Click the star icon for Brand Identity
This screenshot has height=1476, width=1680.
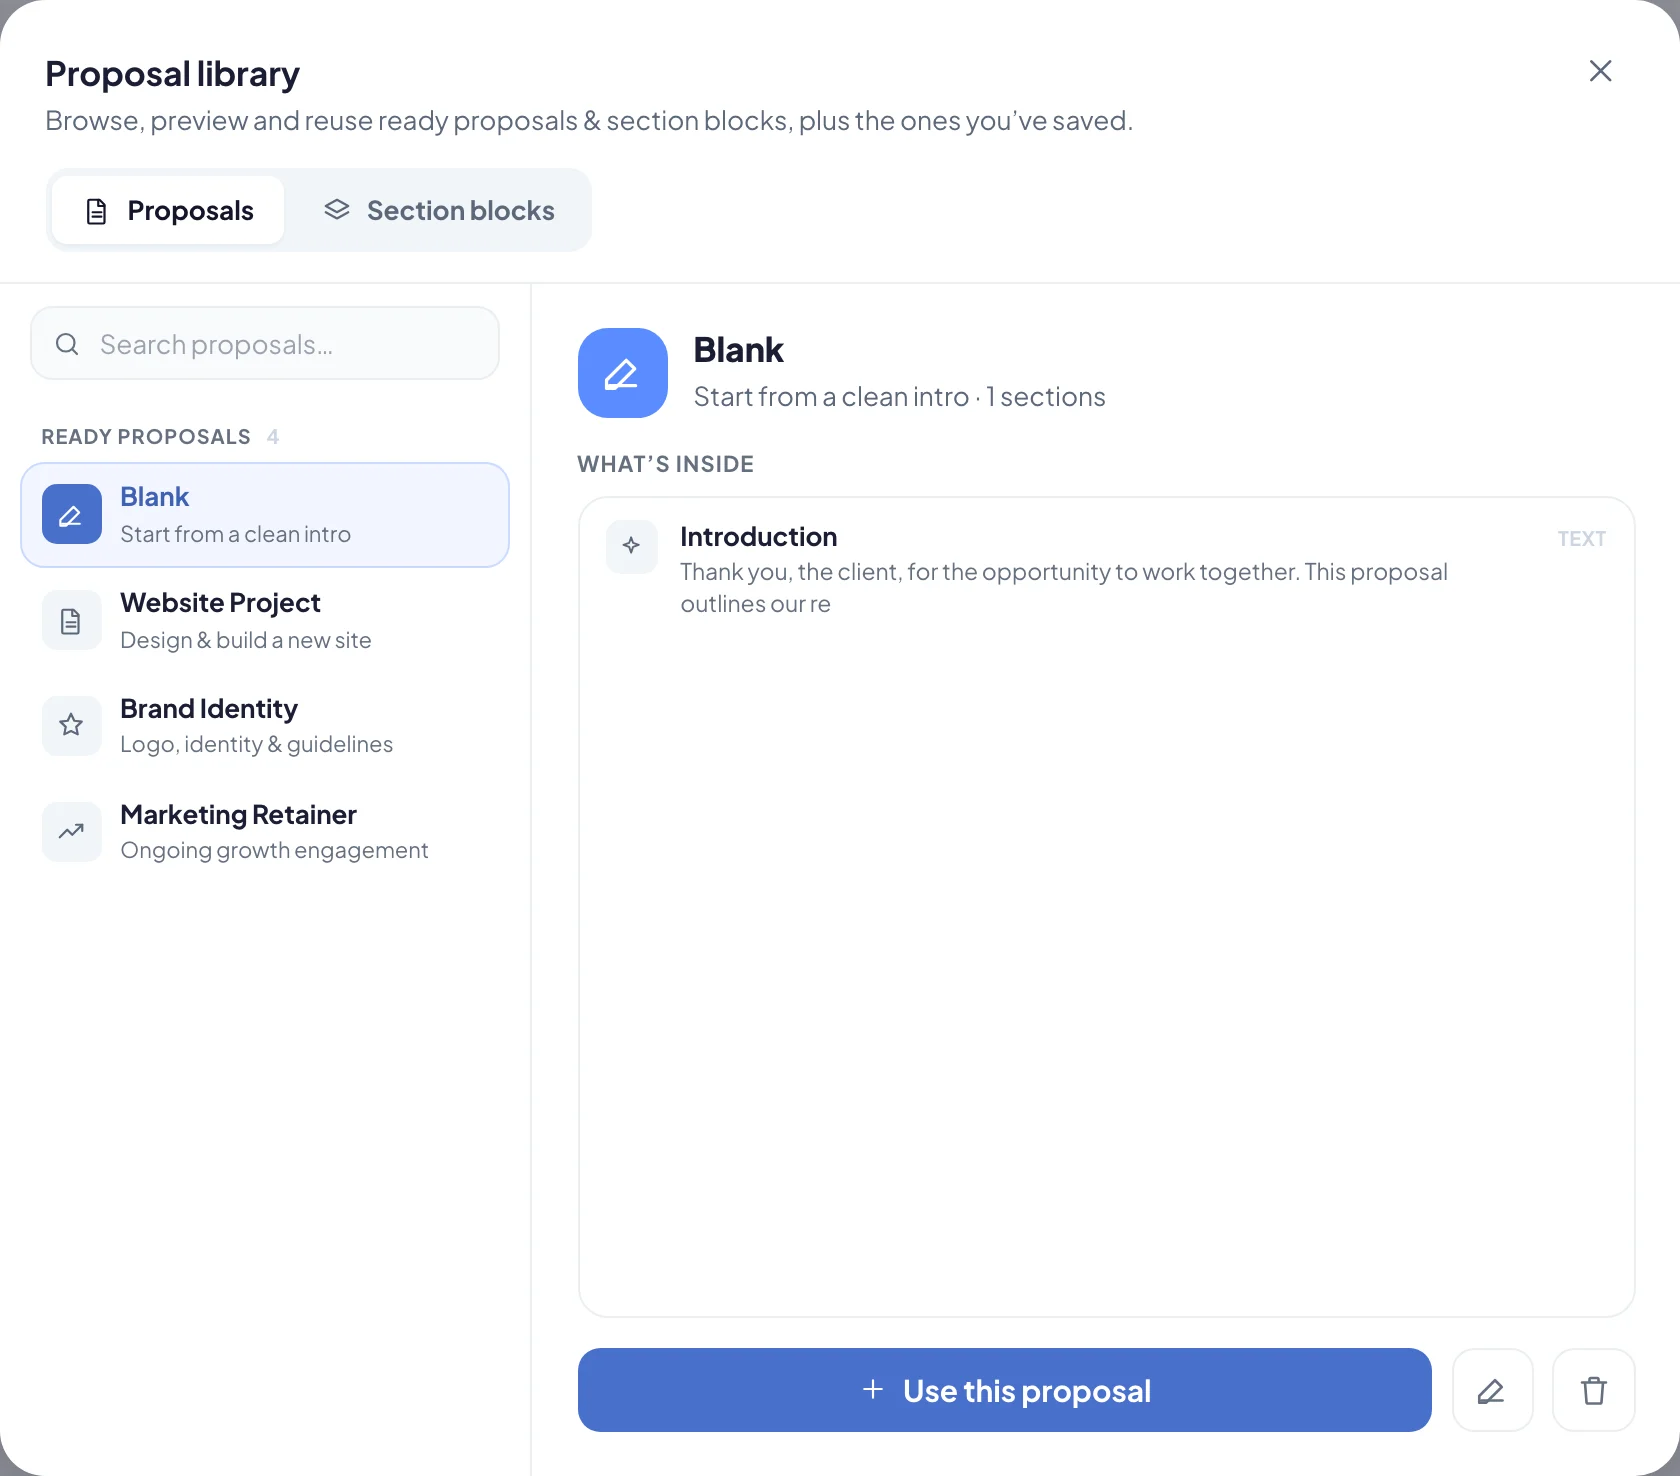(x=71, y=726)
